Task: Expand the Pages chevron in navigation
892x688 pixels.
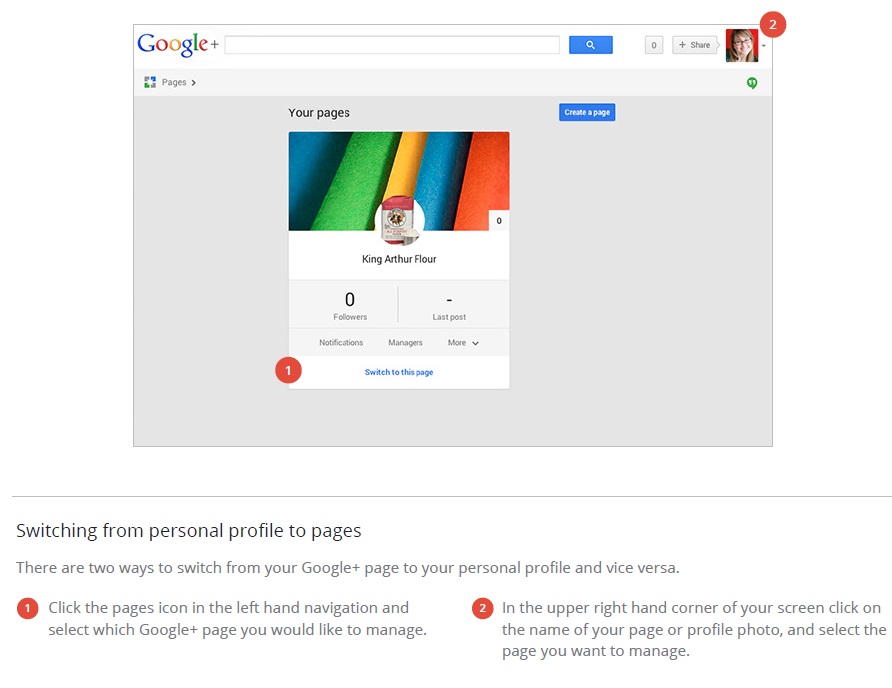Action: point(193,83)
